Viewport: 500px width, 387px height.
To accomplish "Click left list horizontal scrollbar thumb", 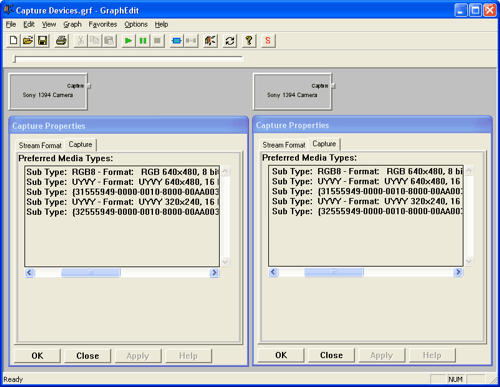I will click(91, 273).
